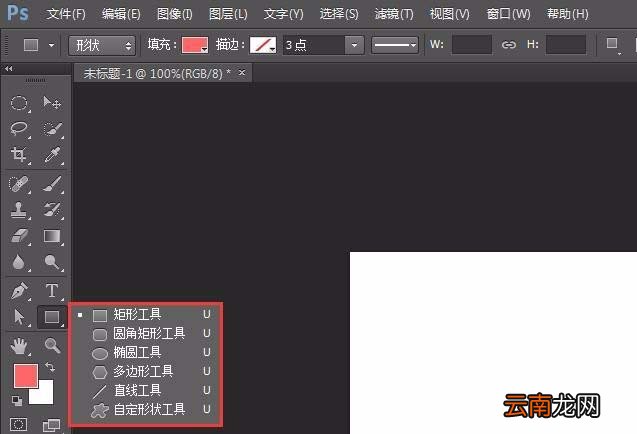Select the Blur tool
The image size is (637, 434).
point(19,262)
